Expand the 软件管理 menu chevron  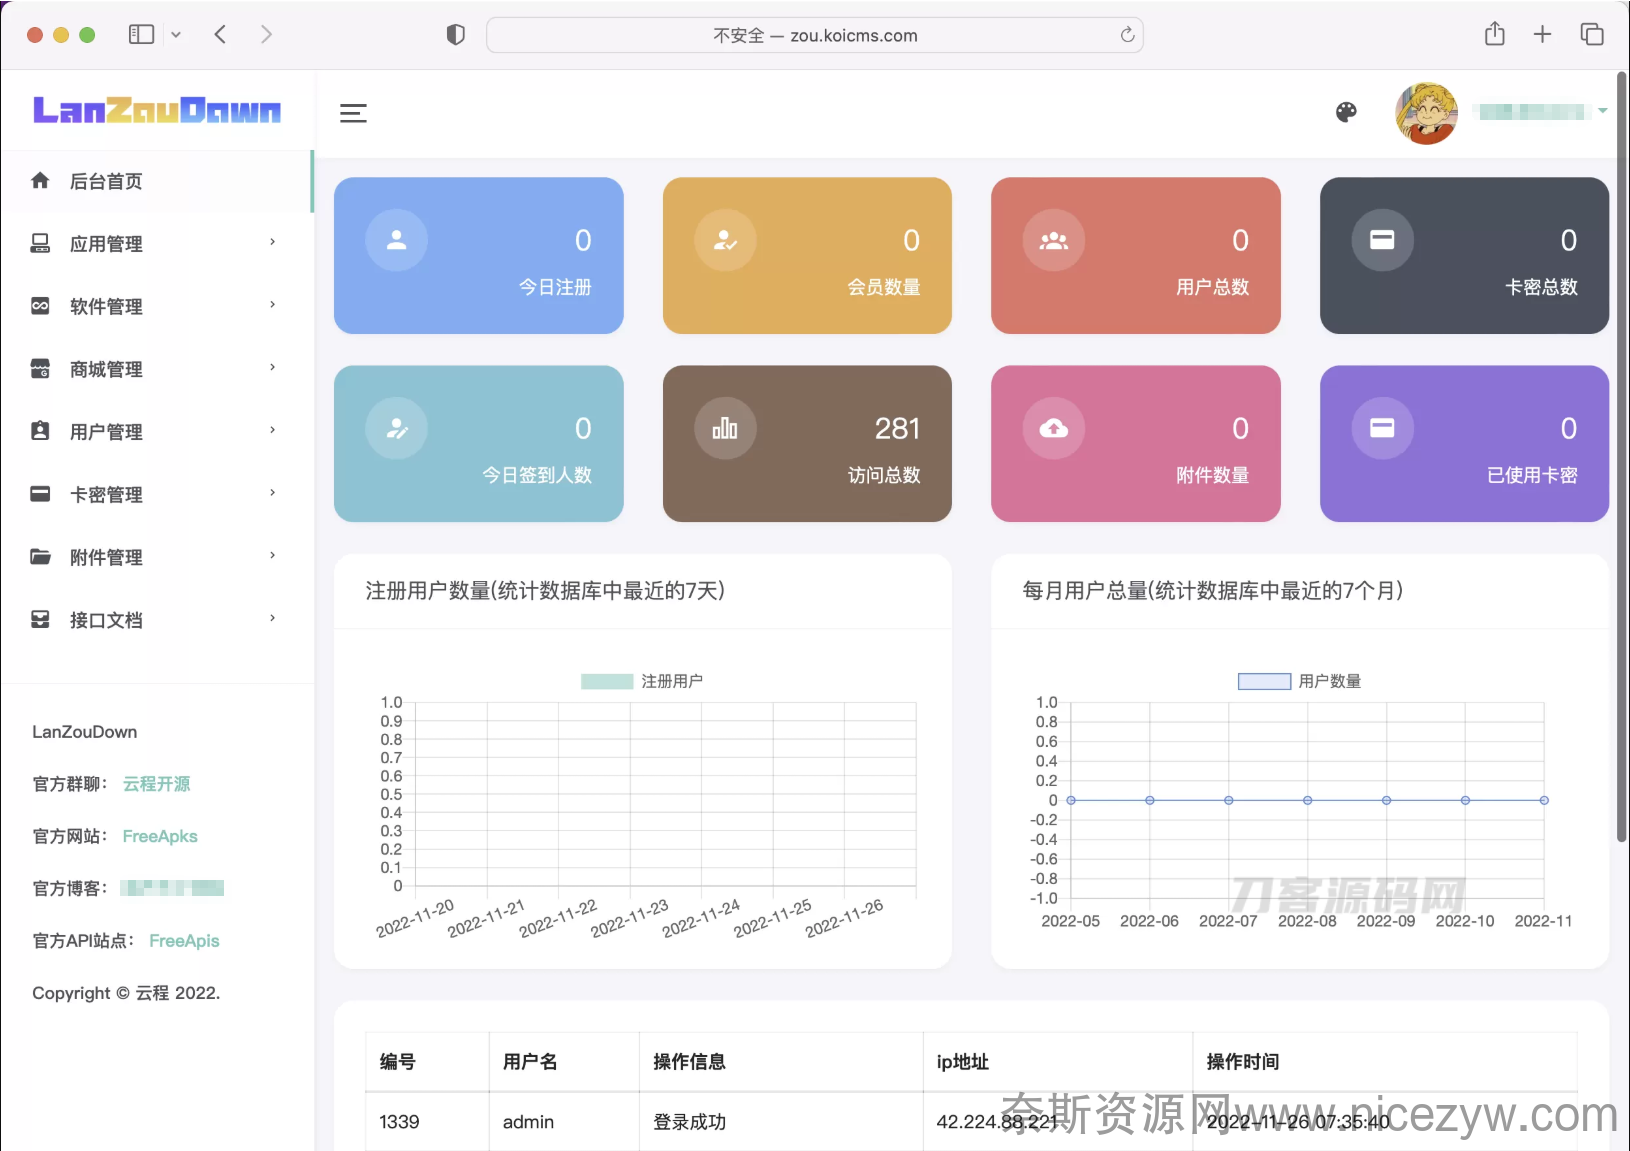pos(272,305)
